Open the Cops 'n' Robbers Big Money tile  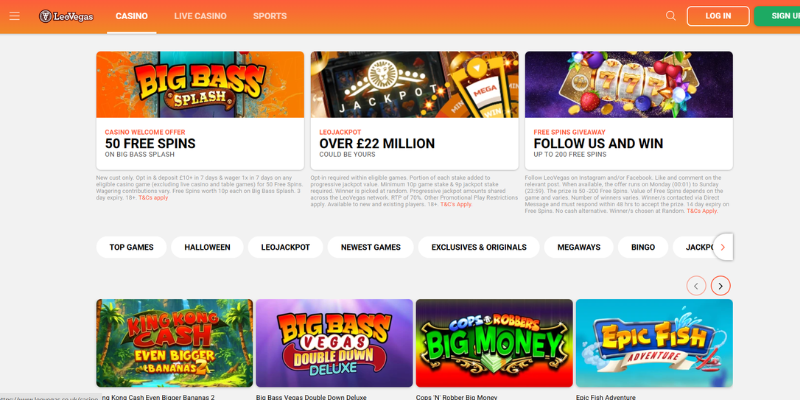[x=494, y=343]
